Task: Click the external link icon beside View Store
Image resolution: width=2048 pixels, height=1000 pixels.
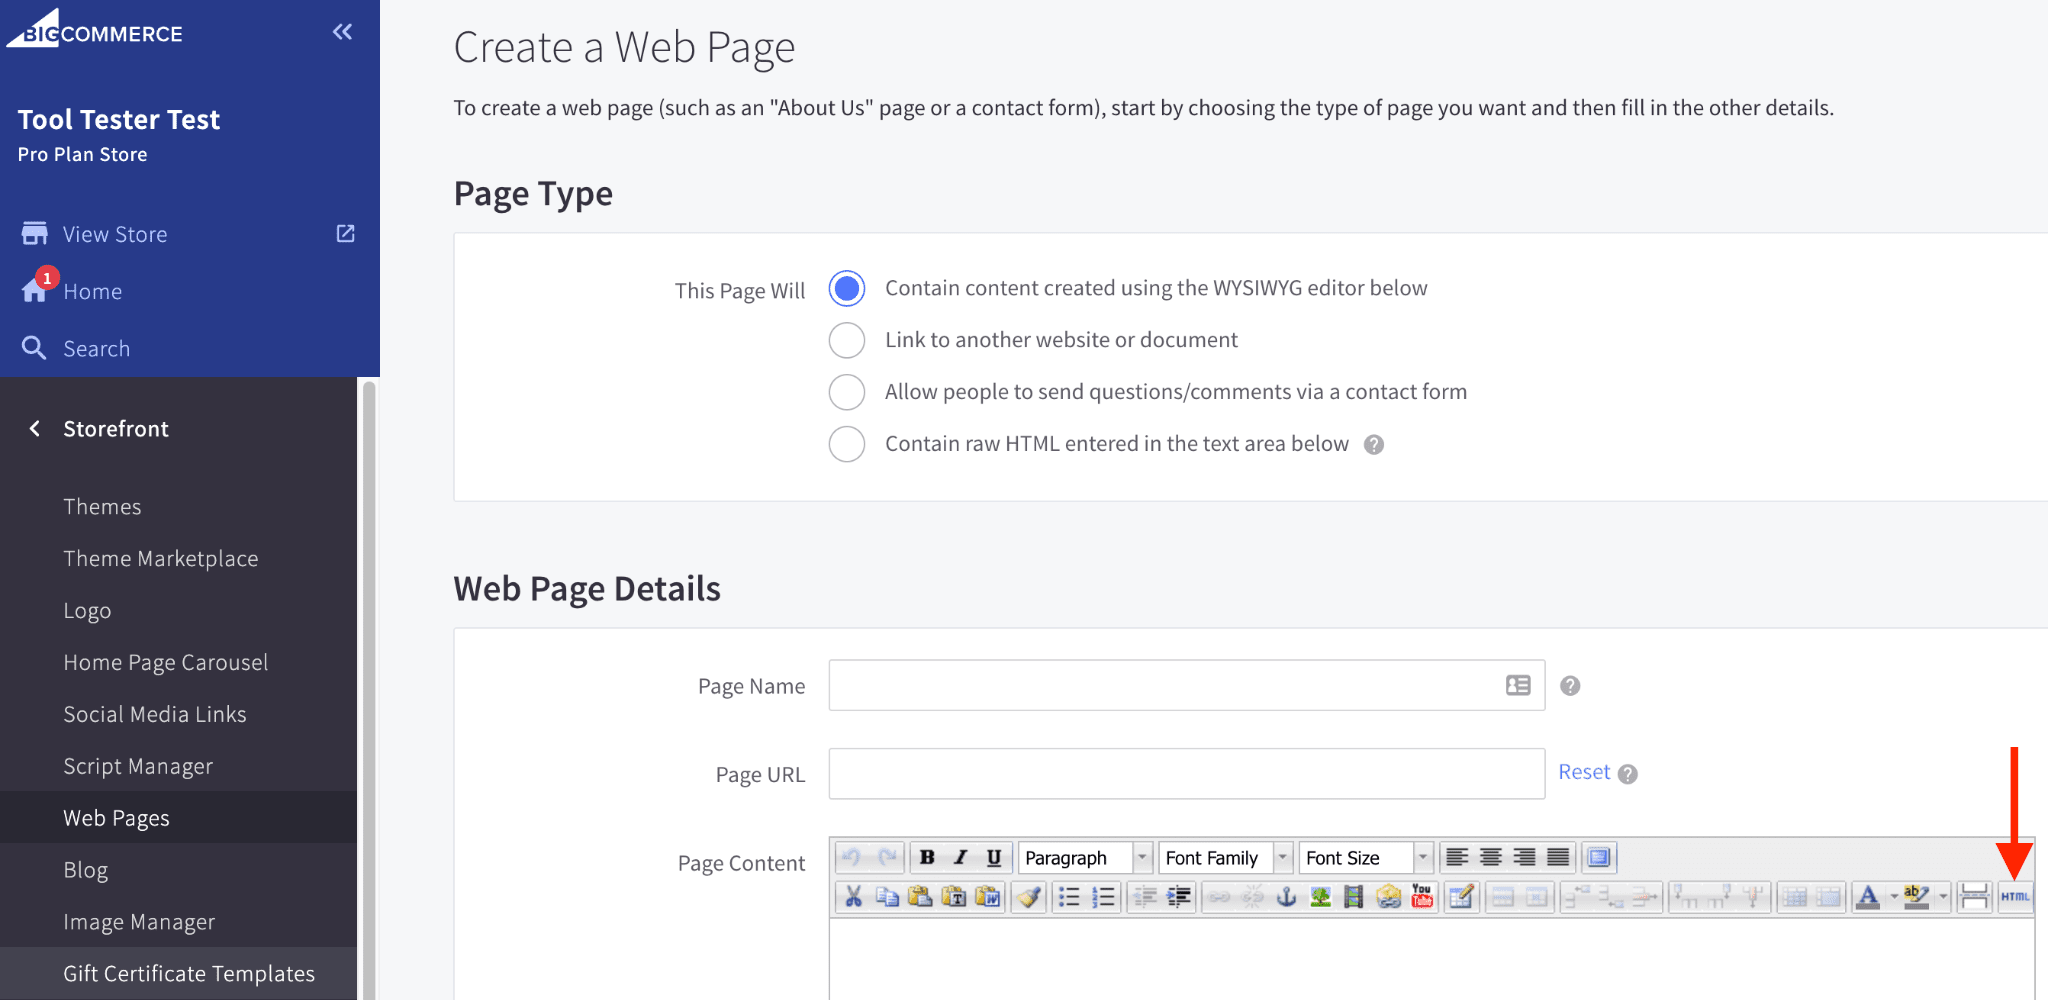Action: click(x=346, y=233)
